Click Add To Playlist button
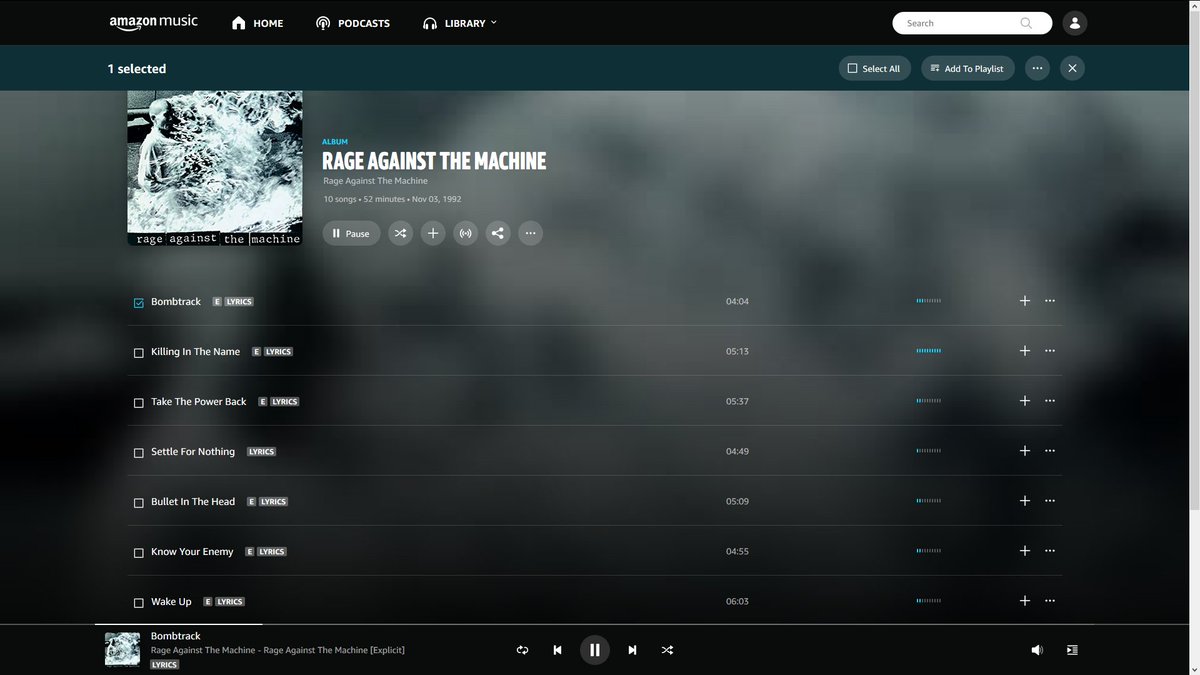 click(x=968, y=68)
